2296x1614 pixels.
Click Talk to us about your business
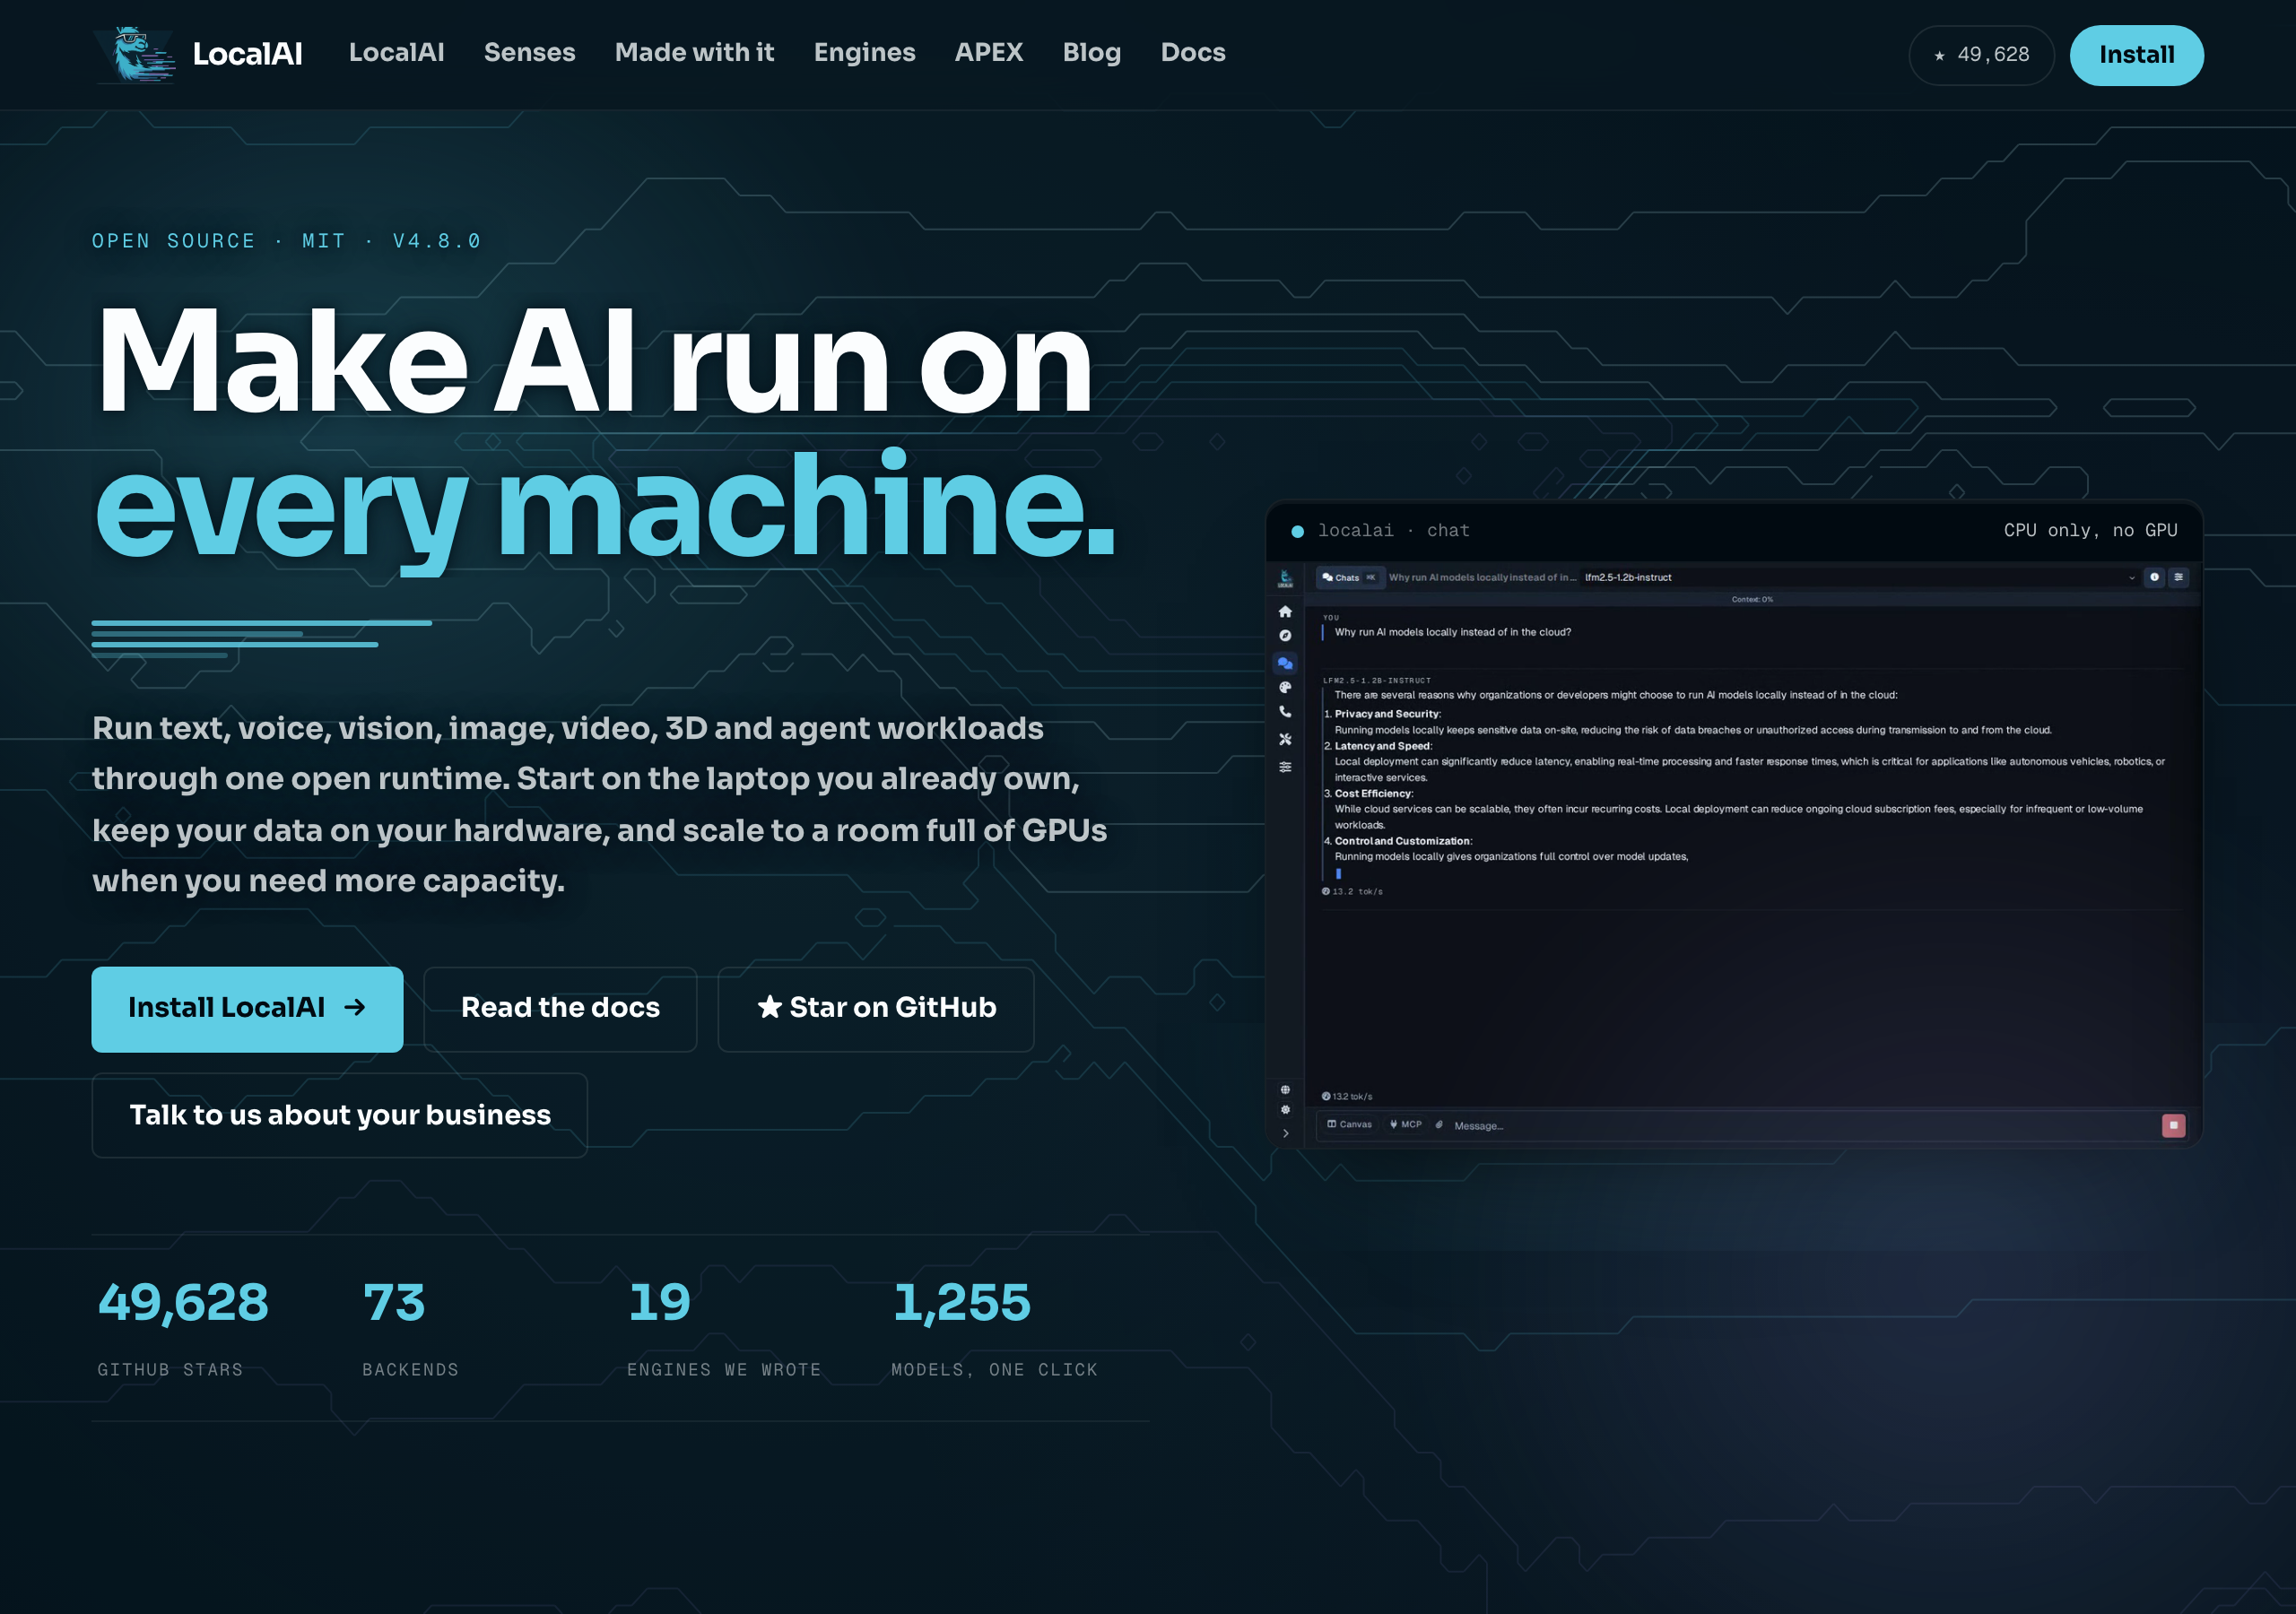339,1115
